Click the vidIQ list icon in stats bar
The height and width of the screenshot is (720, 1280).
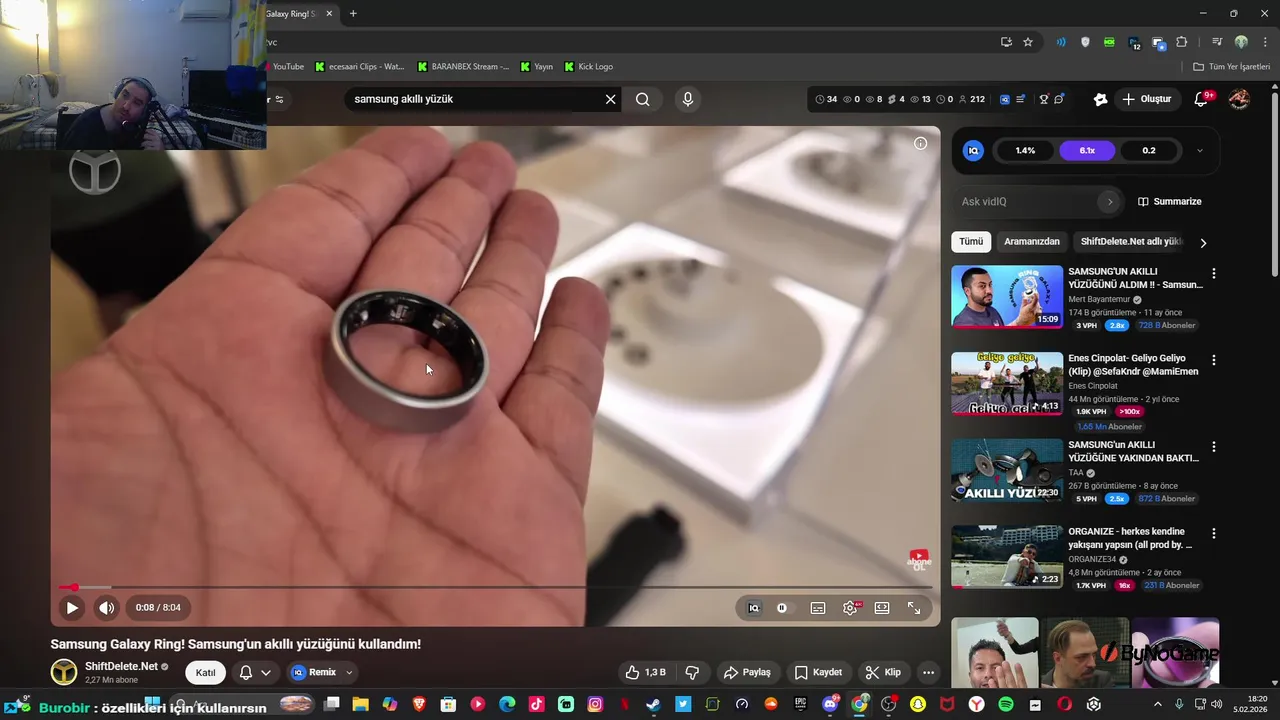pyautogui.click(x=1020, y=99)
